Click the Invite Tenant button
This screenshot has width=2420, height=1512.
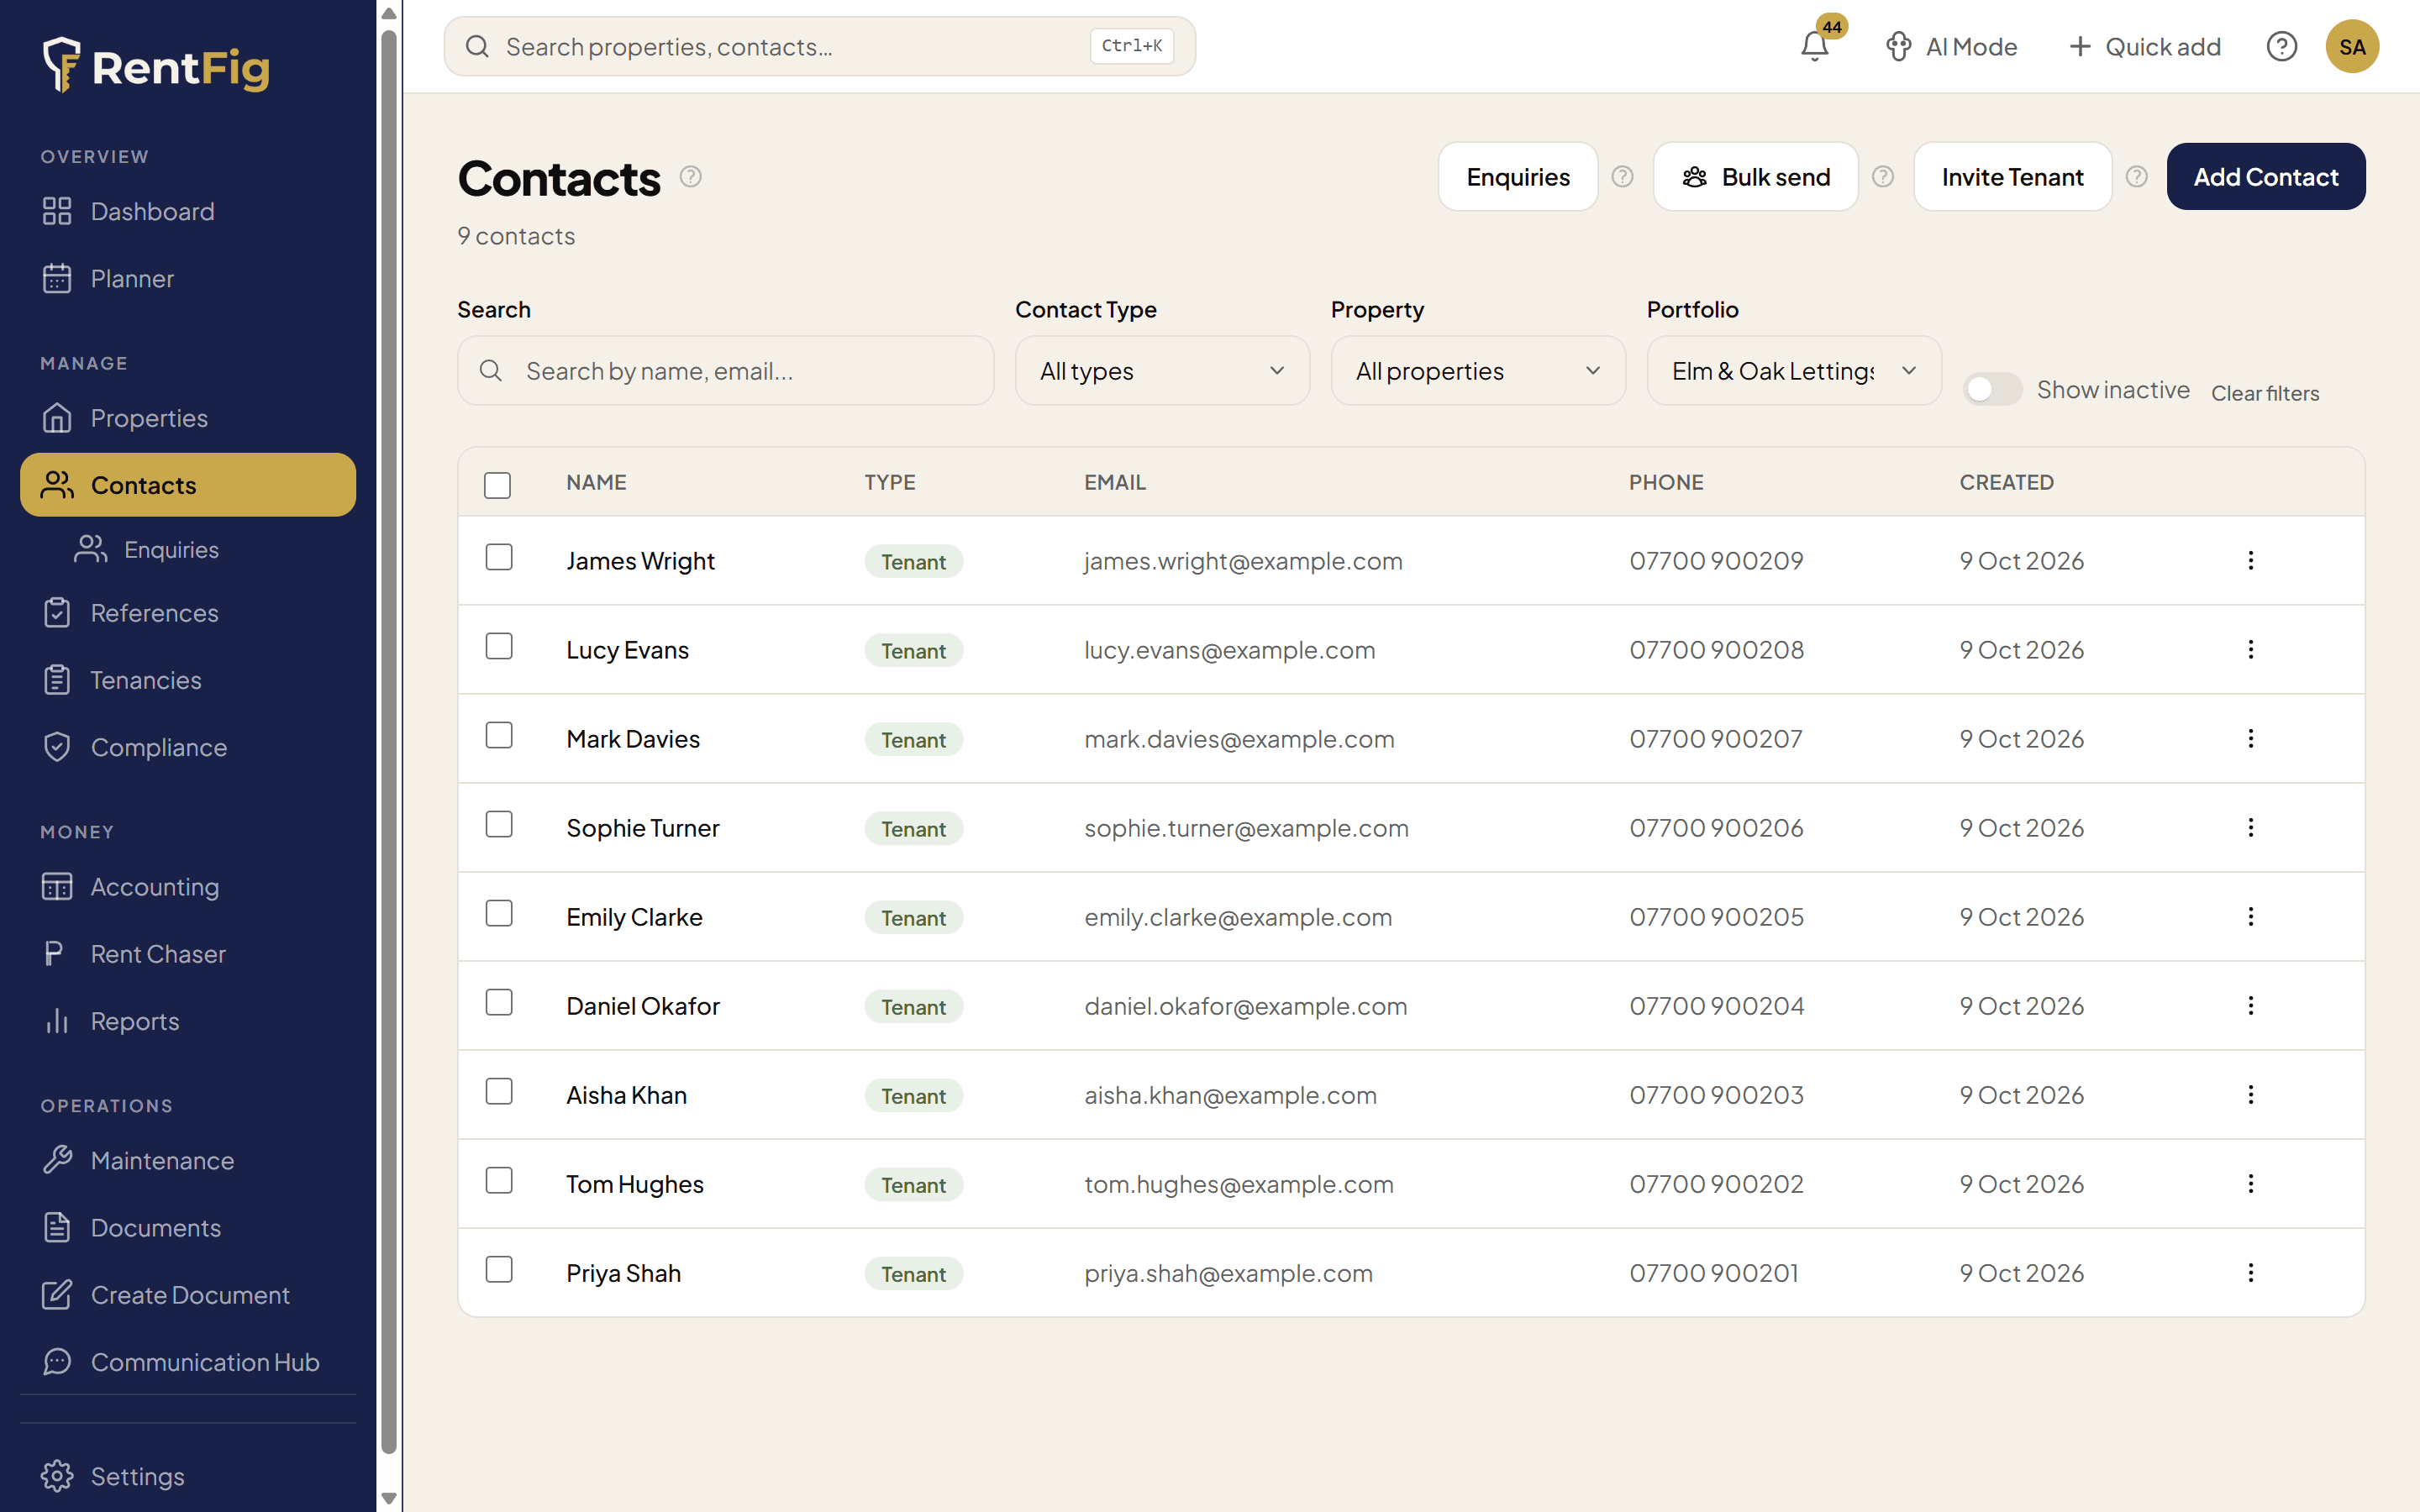click(2012, 177)
